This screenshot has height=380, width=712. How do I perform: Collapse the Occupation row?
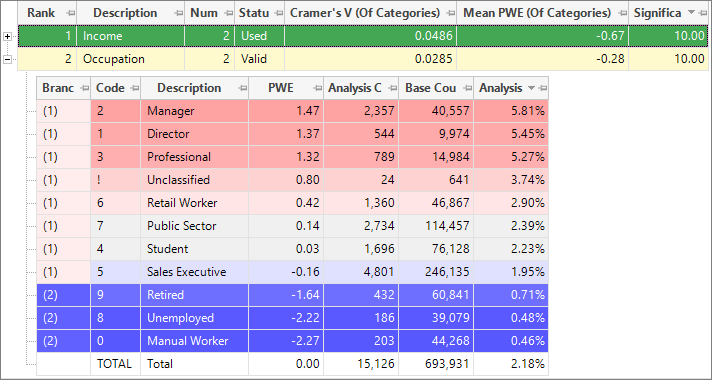tap(7, 59)
